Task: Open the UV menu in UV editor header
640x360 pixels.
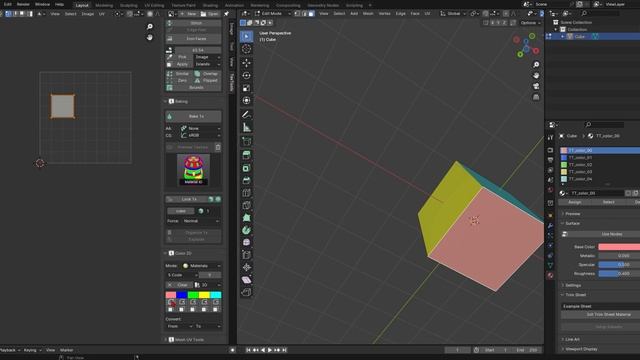Action: point(102,14)
